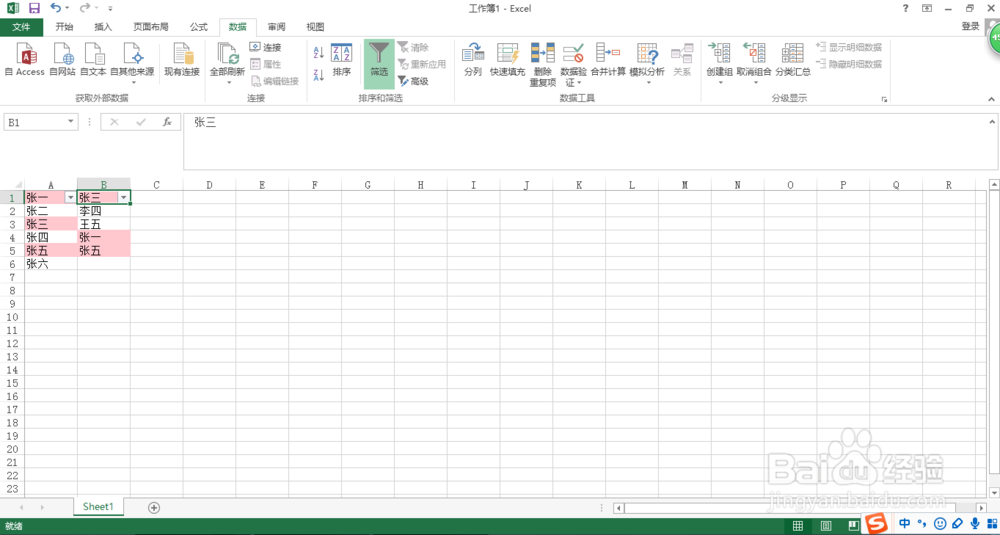This screenshot has height=535, width=1000.
Task: Collapse the ribbon
Action: tap(991, 99)
